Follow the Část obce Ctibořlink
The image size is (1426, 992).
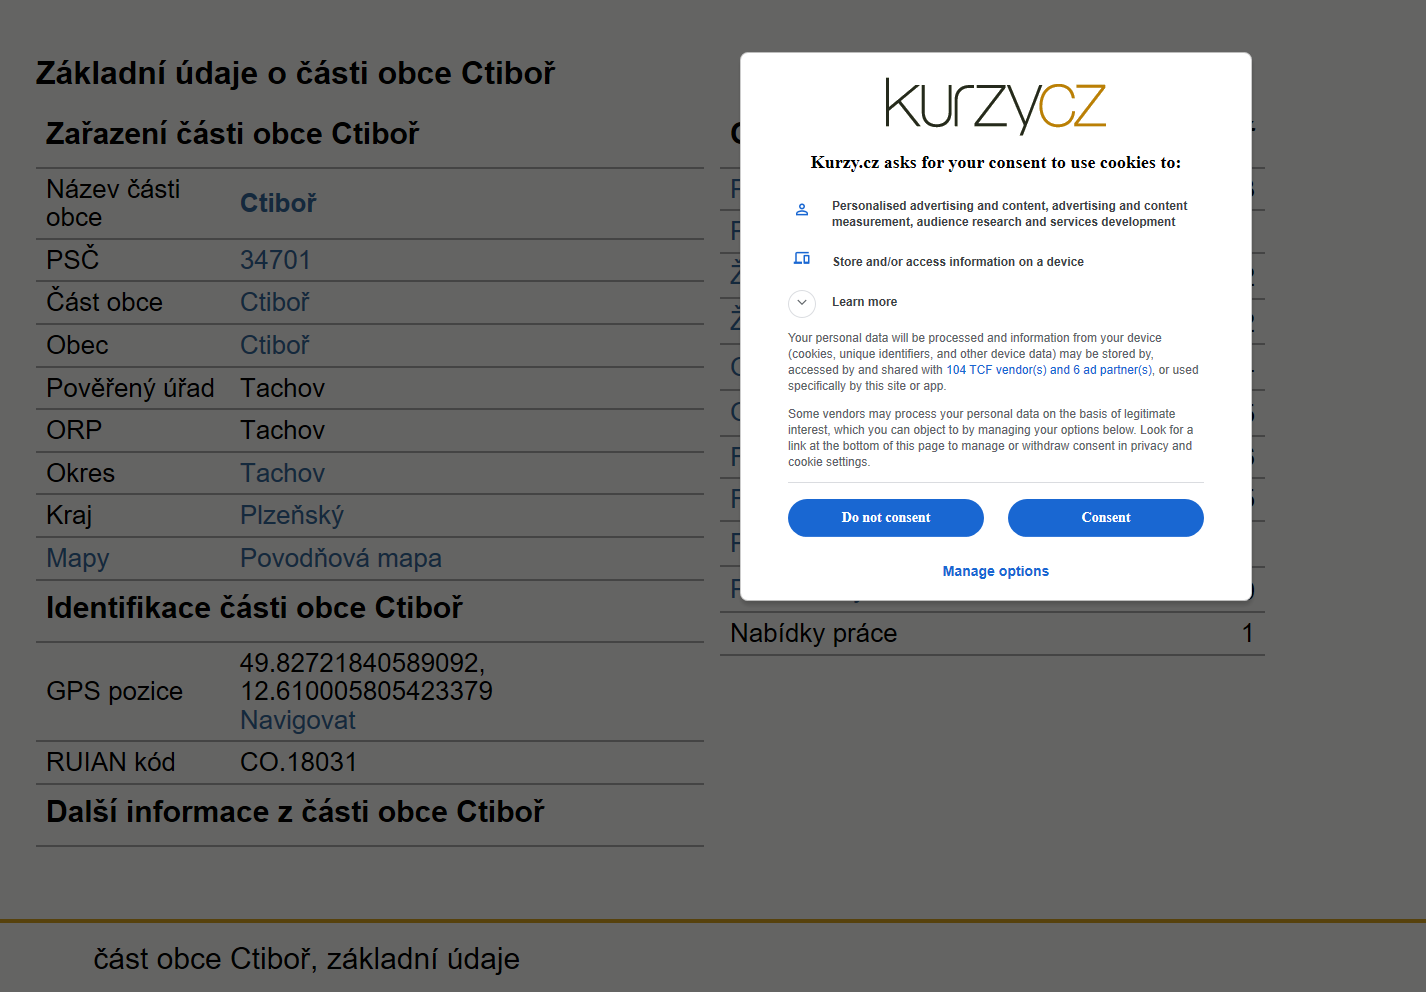click(275, 302)
